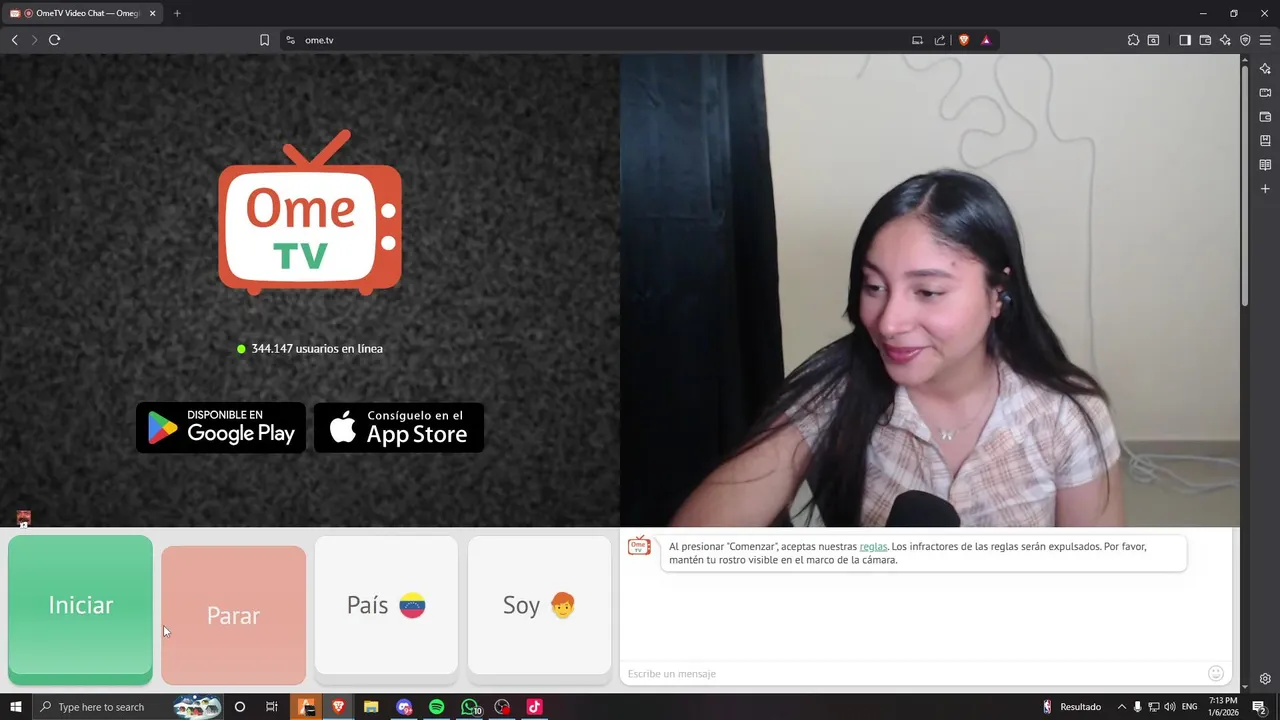Click the tab search toolbar icon

click(x=1153, y=40)
